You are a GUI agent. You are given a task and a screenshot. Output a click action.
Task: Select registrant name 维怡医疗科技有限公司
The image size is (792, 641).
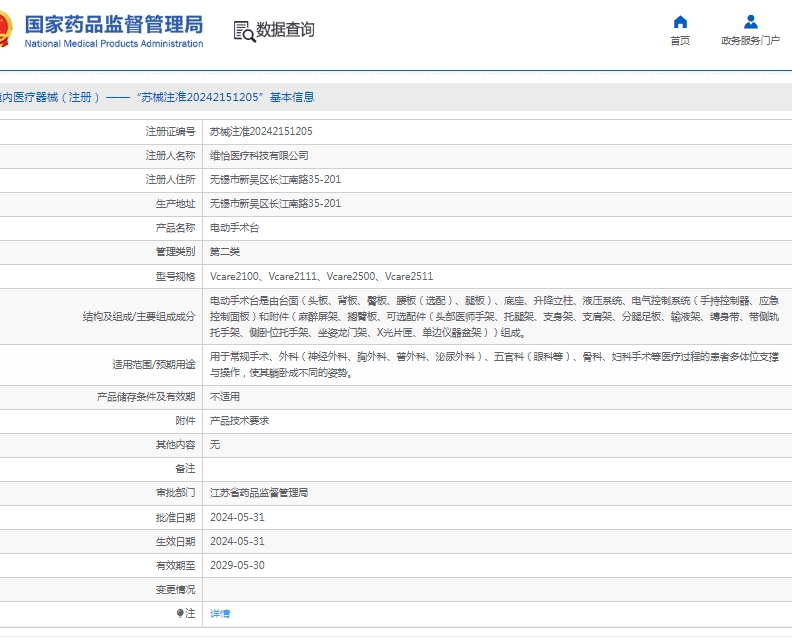259,156
